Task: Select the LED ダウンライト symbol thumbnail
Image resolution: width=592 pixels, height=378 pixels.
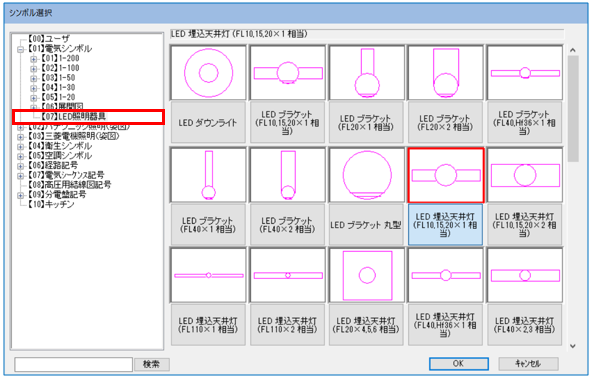Action: pyautogui.click(x=208, y=73)
